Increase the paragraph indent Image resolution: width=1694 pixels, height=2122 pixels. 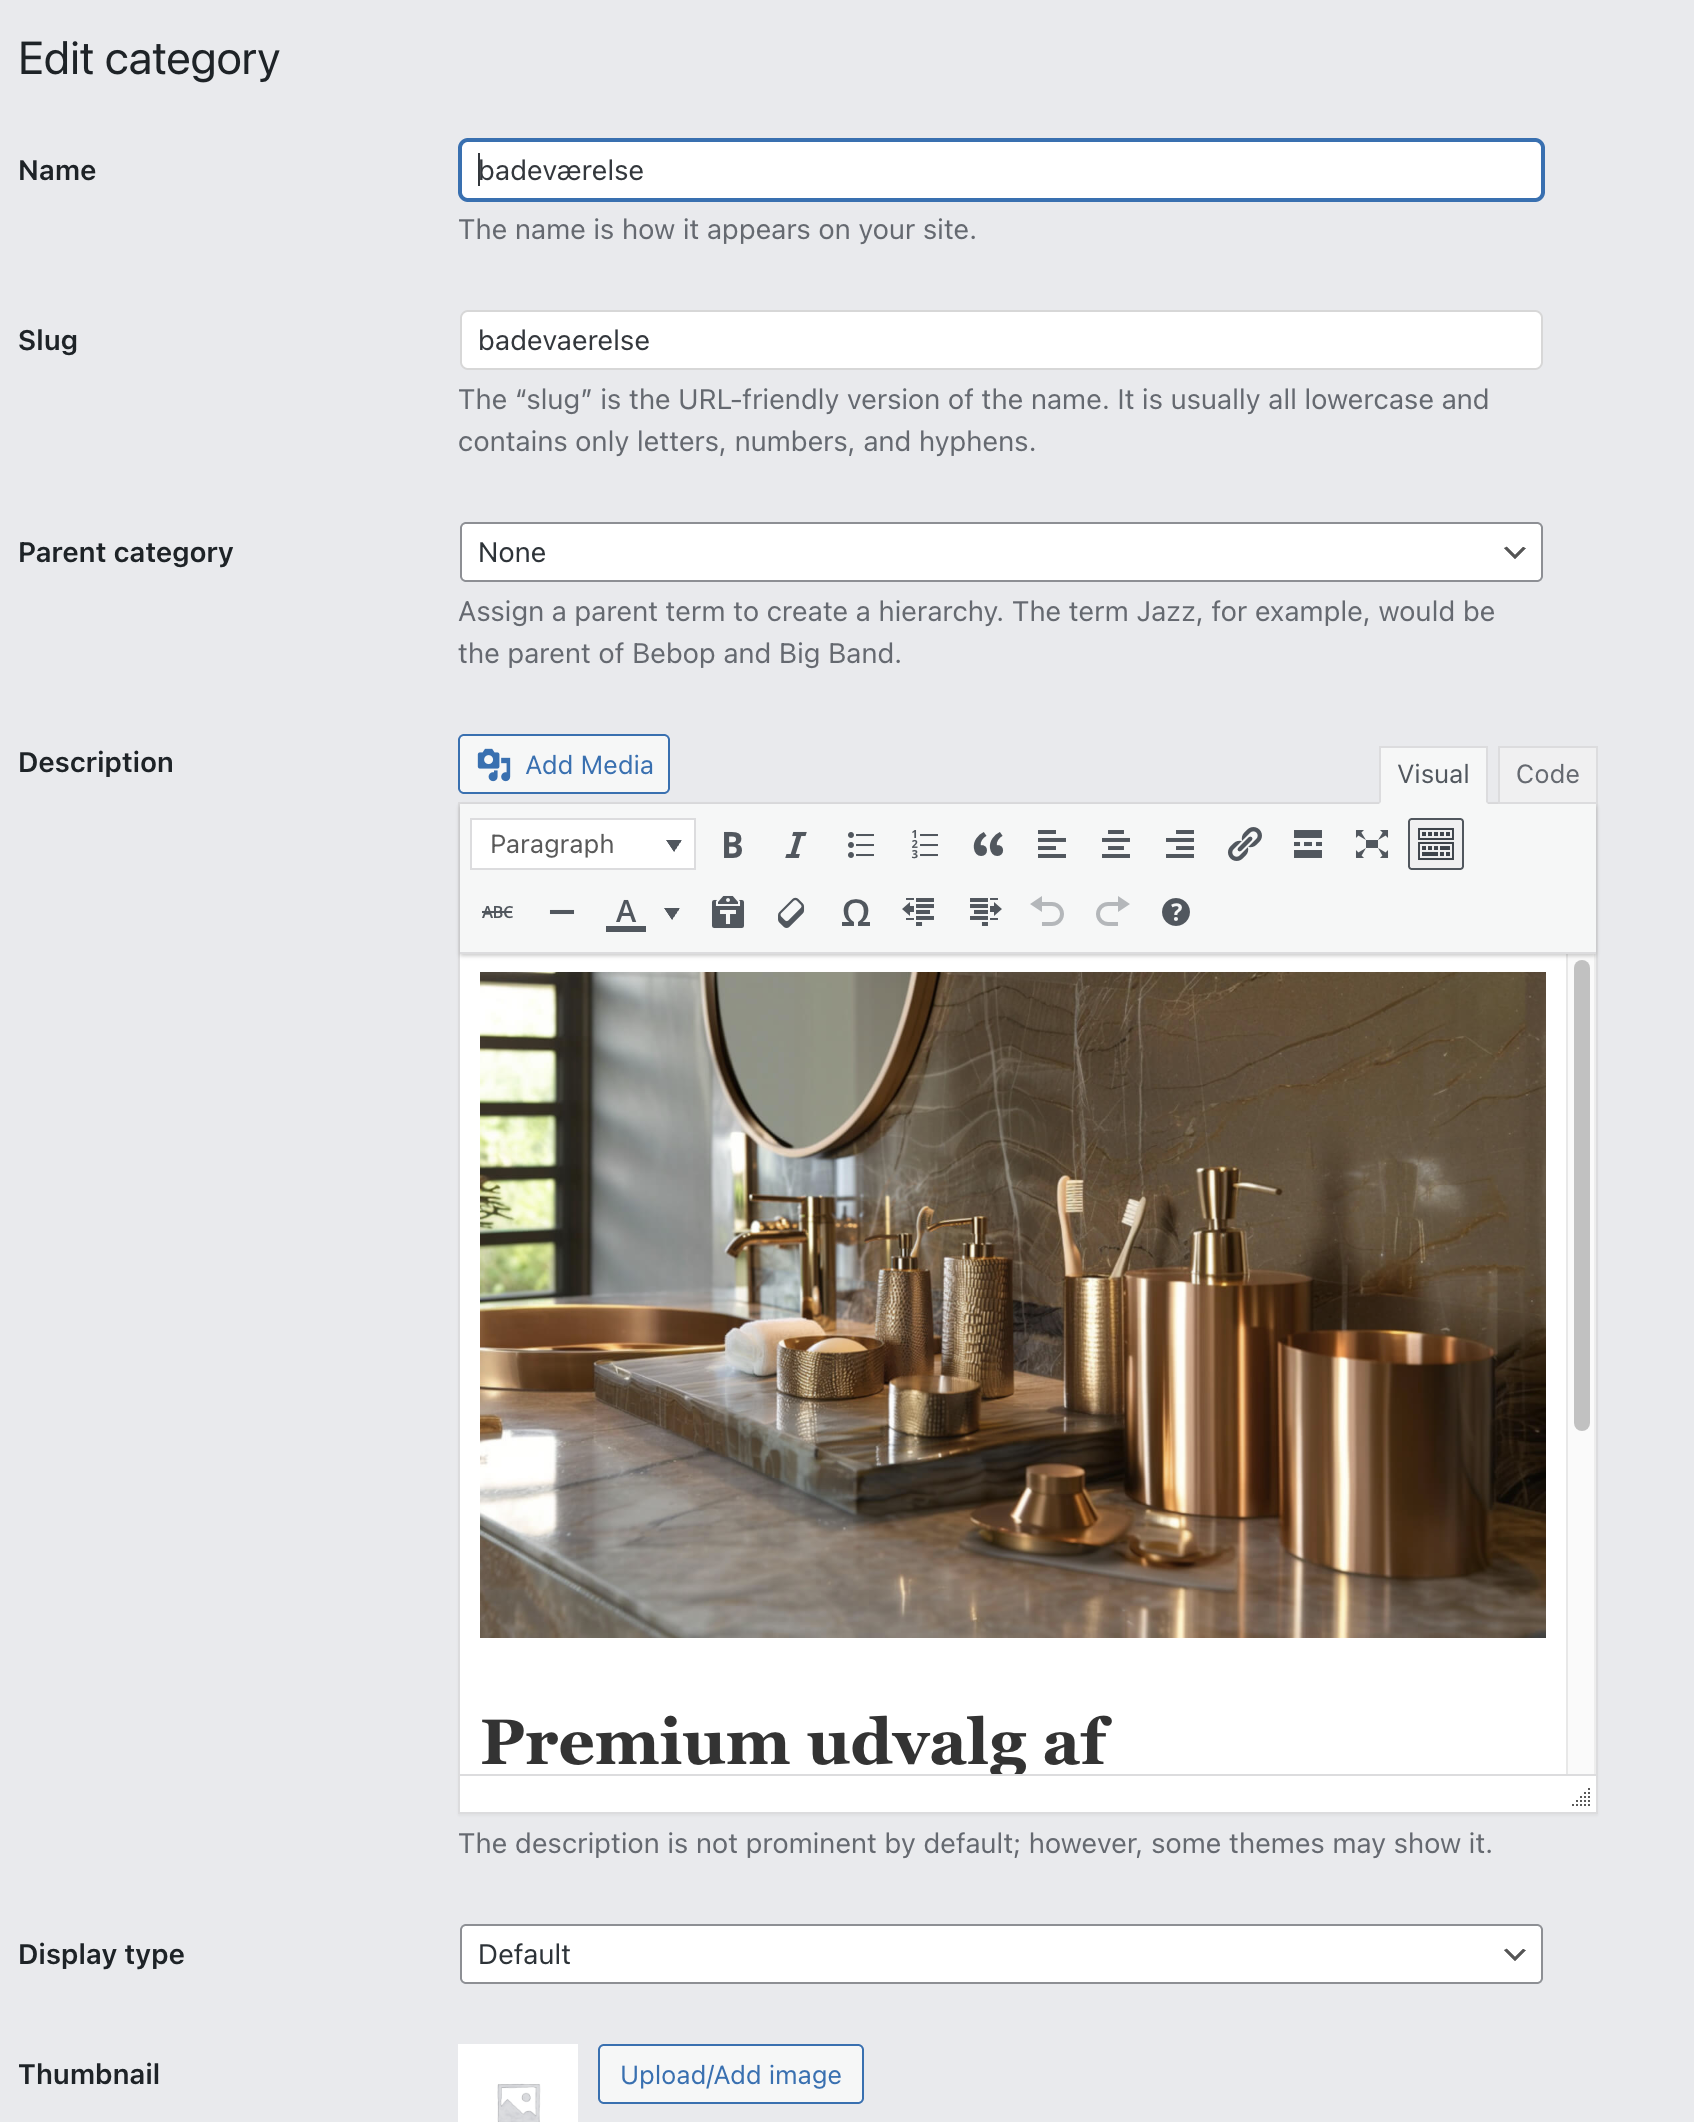[x=984, y=912]
